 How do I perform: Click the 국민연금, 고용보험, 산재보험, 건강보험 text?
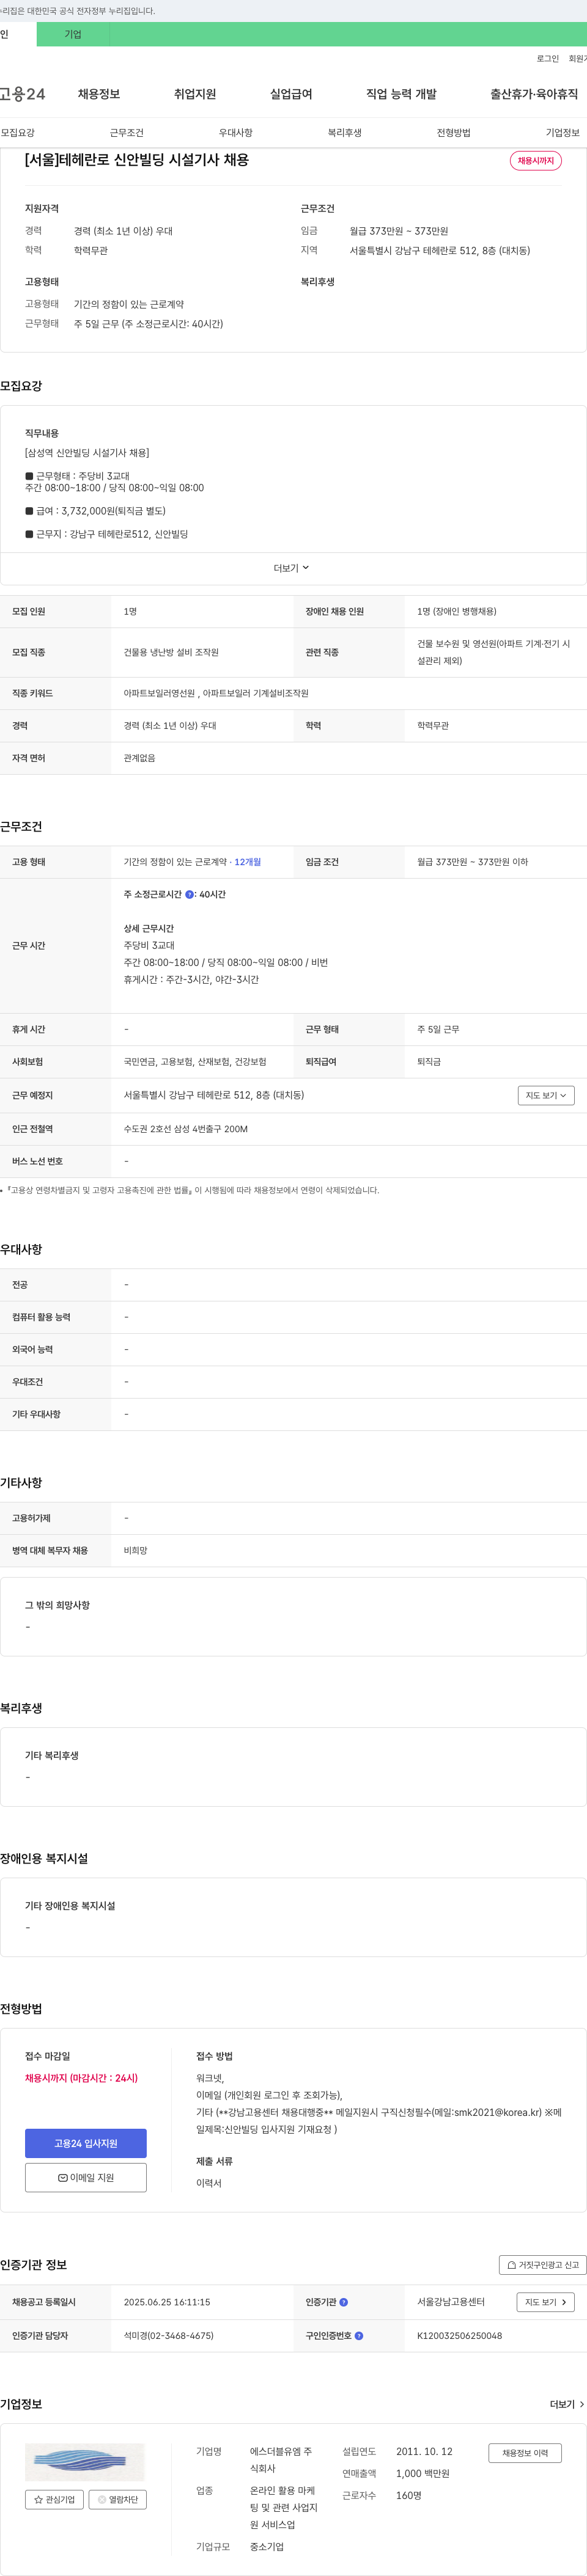coord(195,1062)
